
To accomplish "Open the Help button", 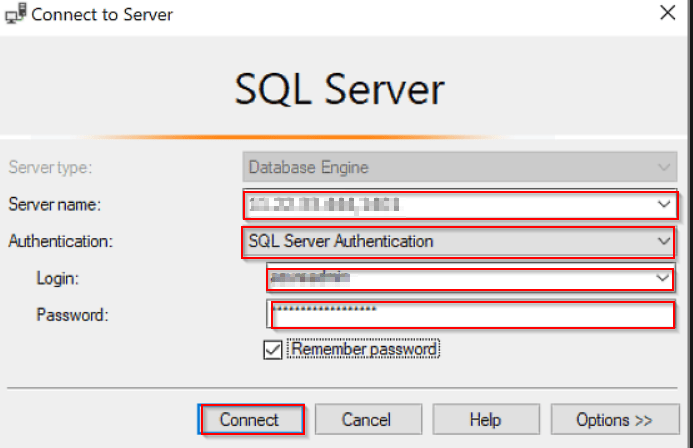I will 486,419.
